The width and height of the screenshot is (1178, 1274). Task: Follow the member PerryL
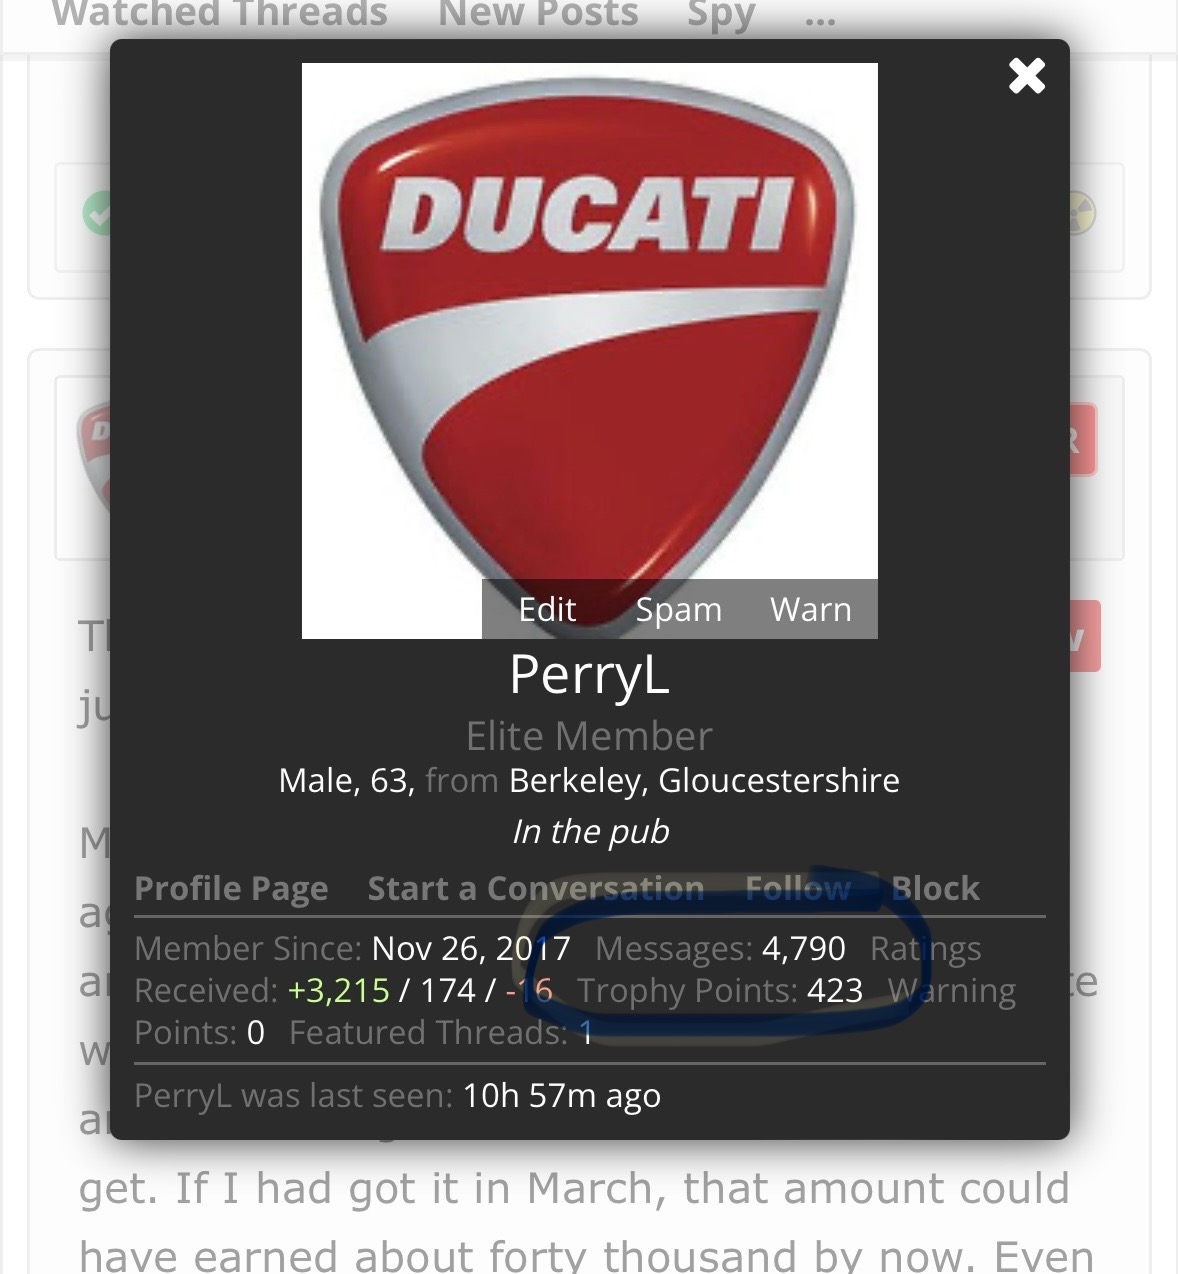click(x=798, y=888)
